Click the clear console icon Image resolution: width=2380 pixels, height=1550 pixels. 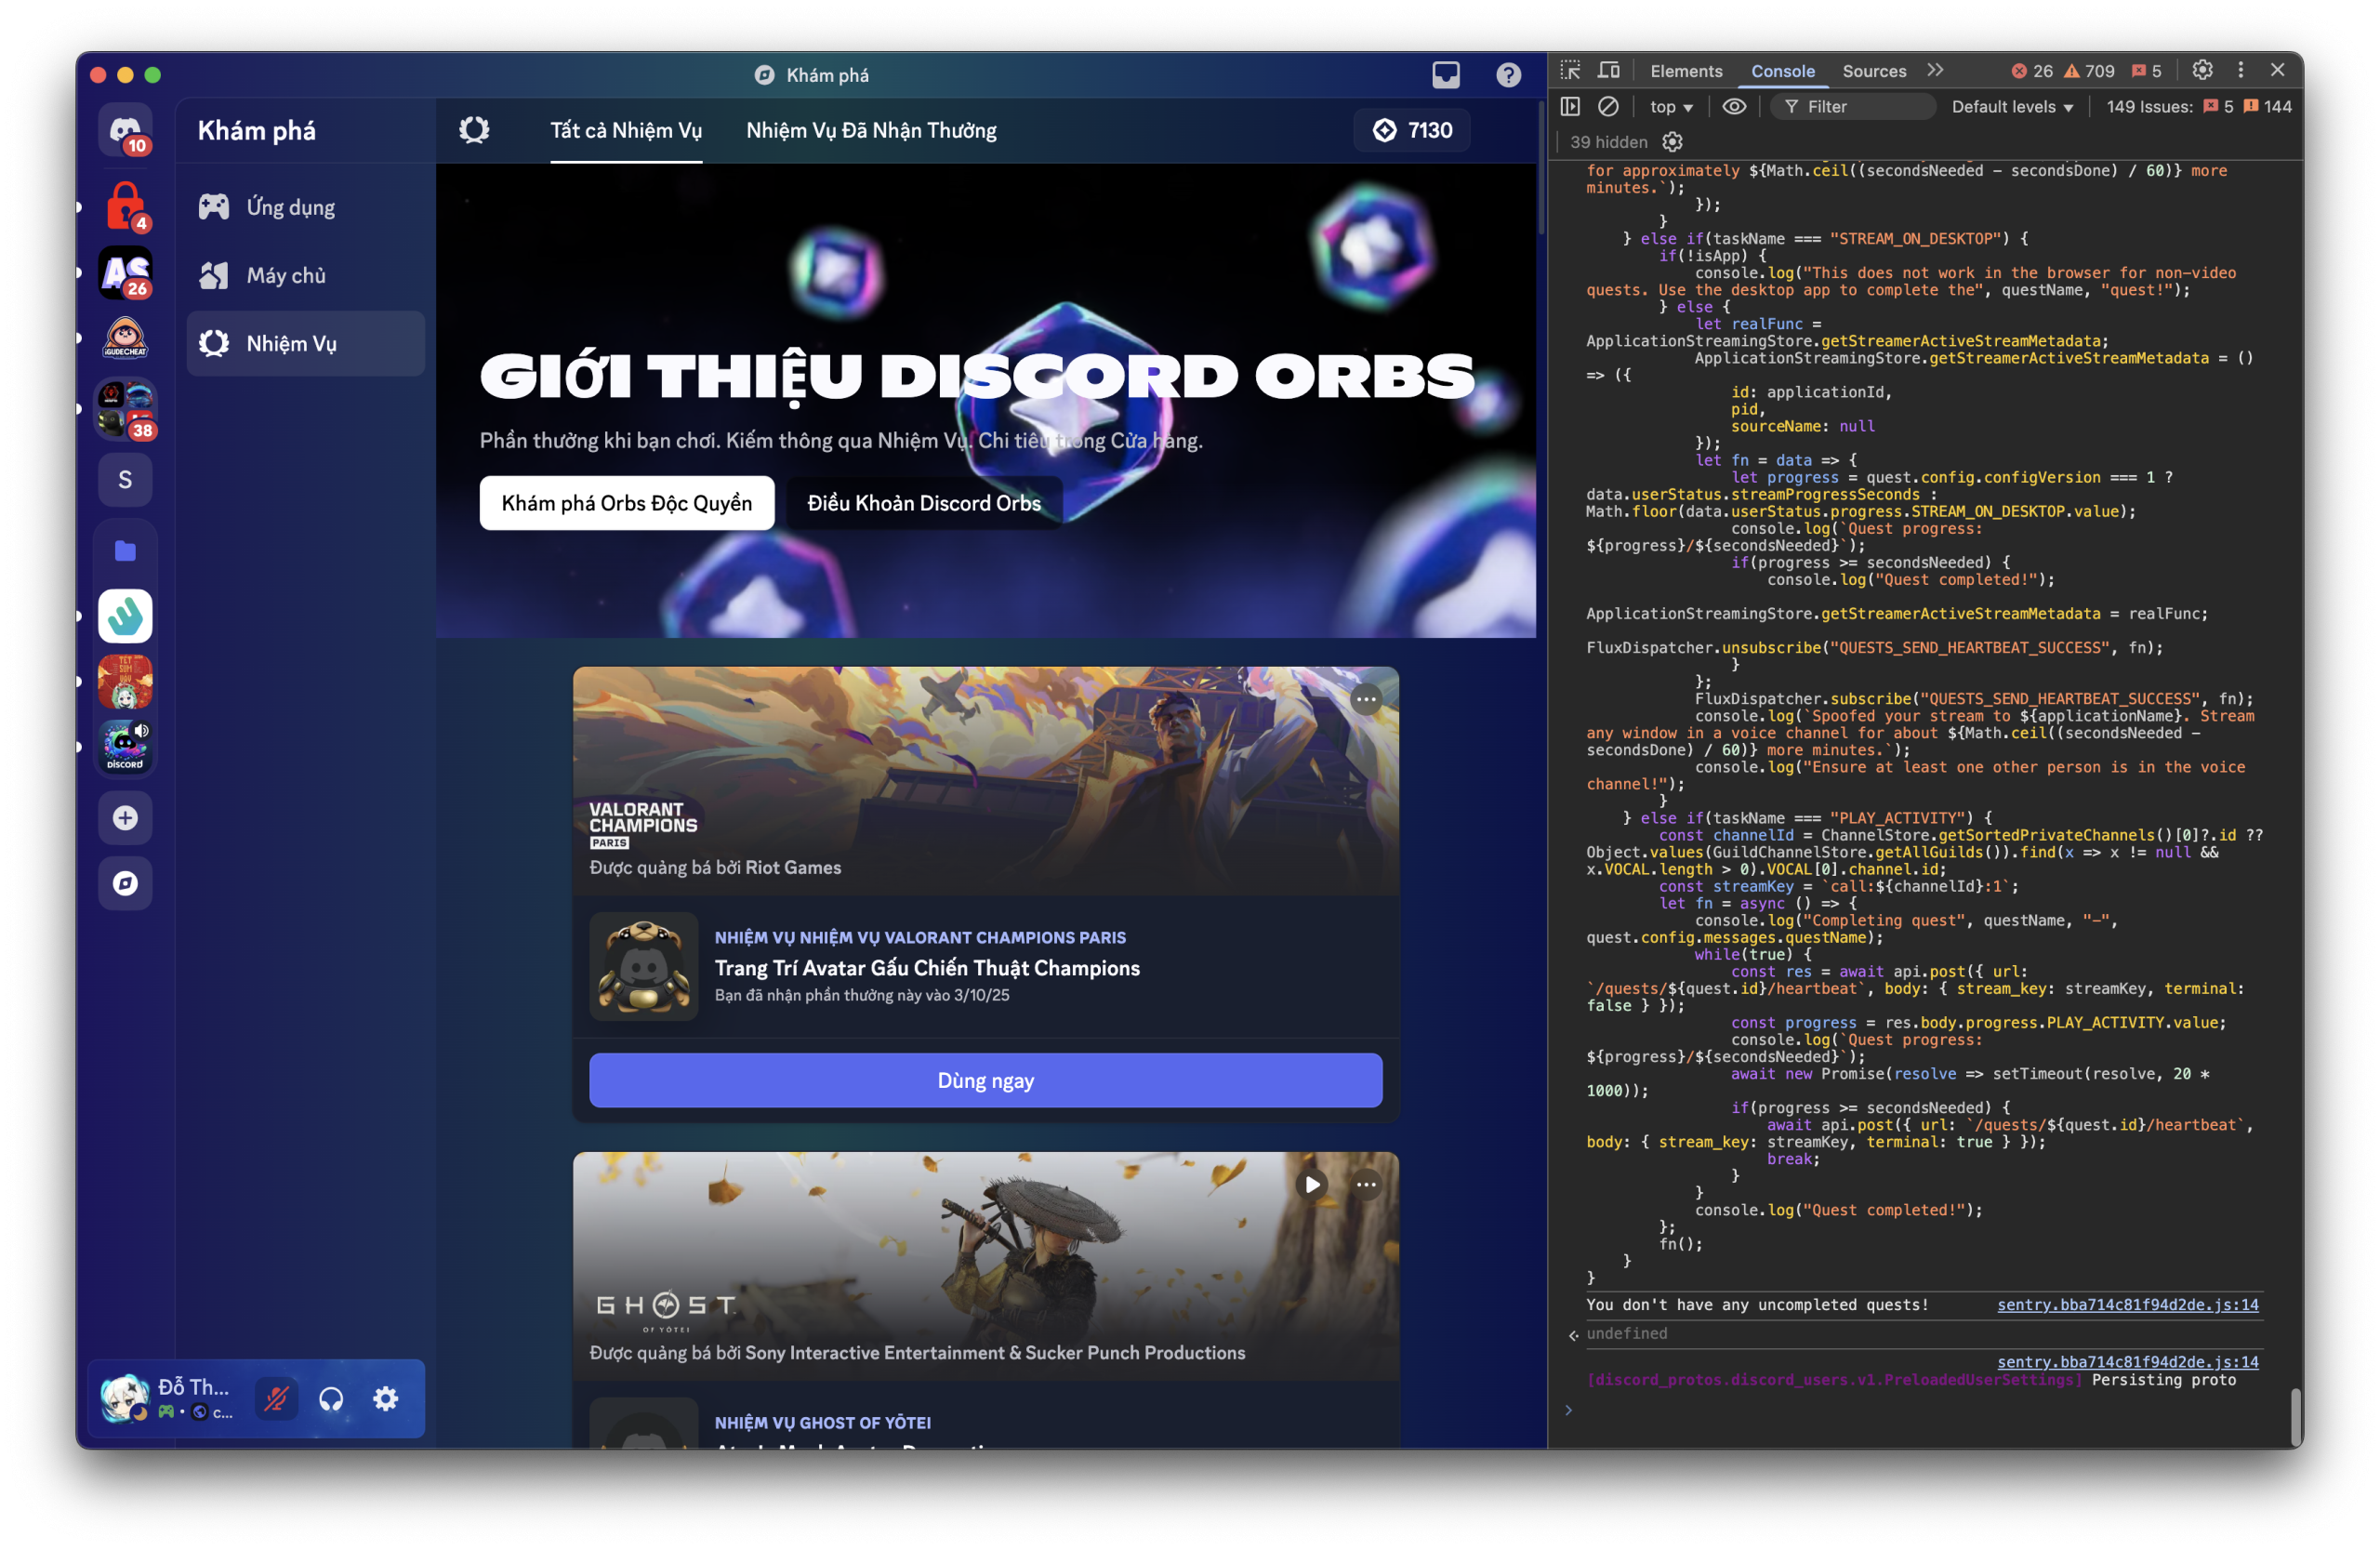coord(1608,107)
